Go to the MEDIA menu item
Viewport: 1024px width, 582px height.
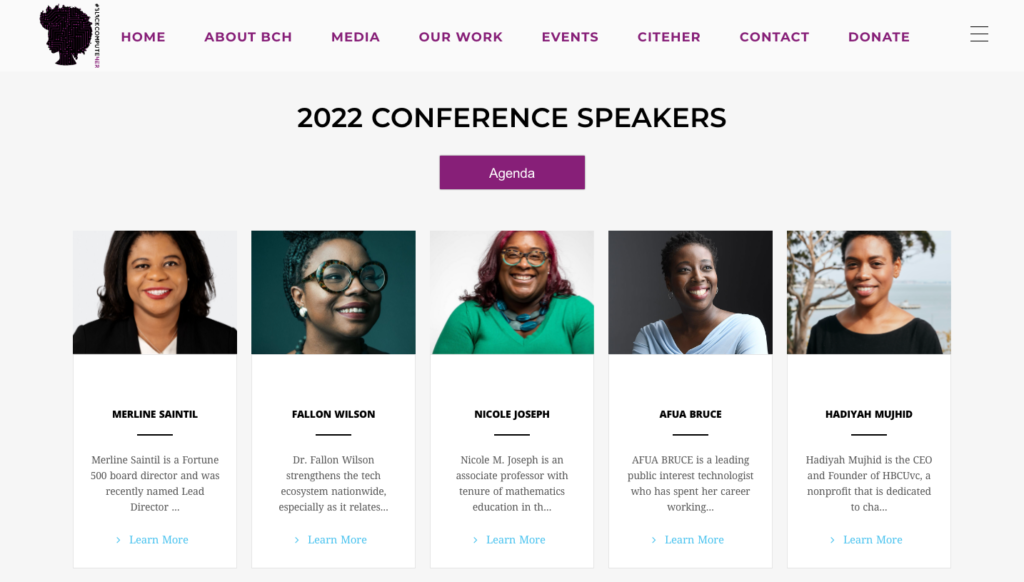click(x=355, y=37)
